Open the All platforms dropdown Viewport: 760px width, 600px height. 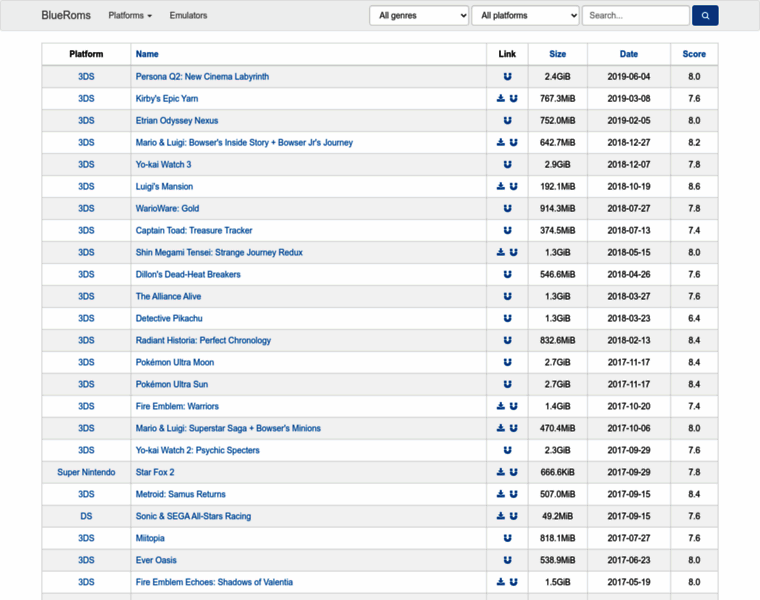[525, 16]
